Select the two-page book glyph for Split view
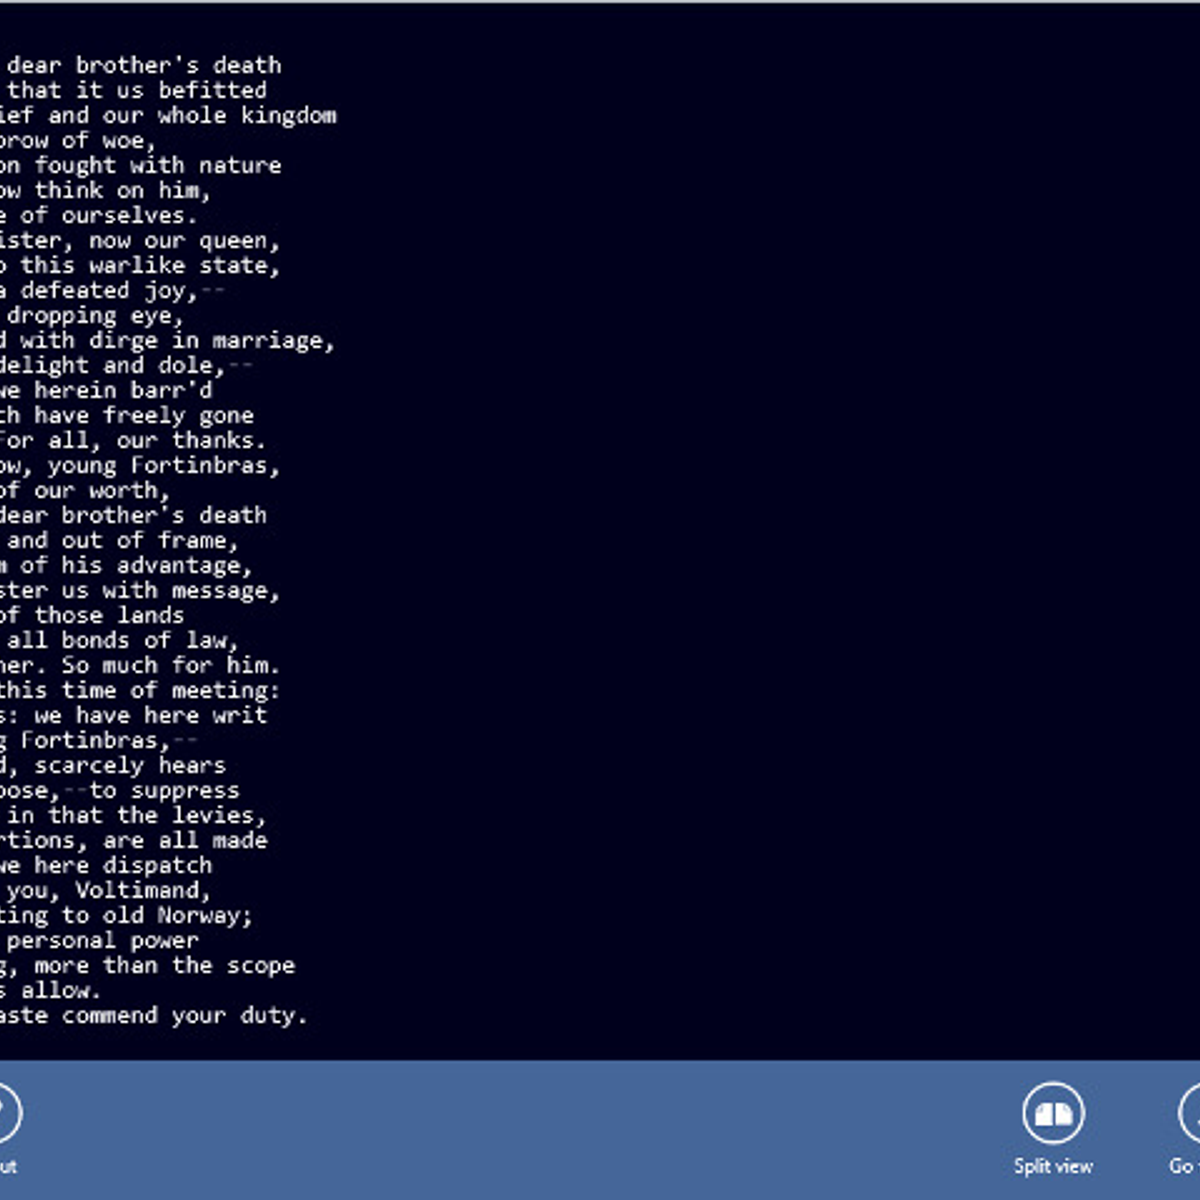Image resolution: width=1200 pixels, height=1200 pixels. tap(1053, 1113)
